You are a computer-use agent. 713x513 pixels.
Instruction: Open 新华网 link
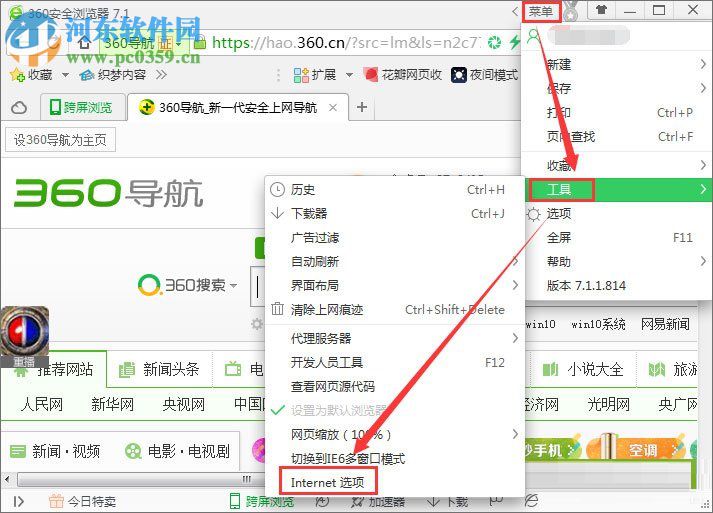point(112,404)
